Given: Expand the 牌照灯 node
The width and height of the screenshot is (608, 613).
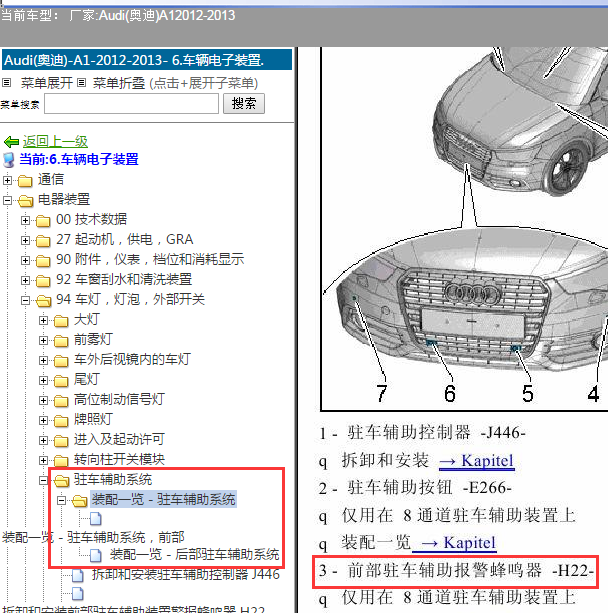Looking at the screenshot, I should point(43,420).
